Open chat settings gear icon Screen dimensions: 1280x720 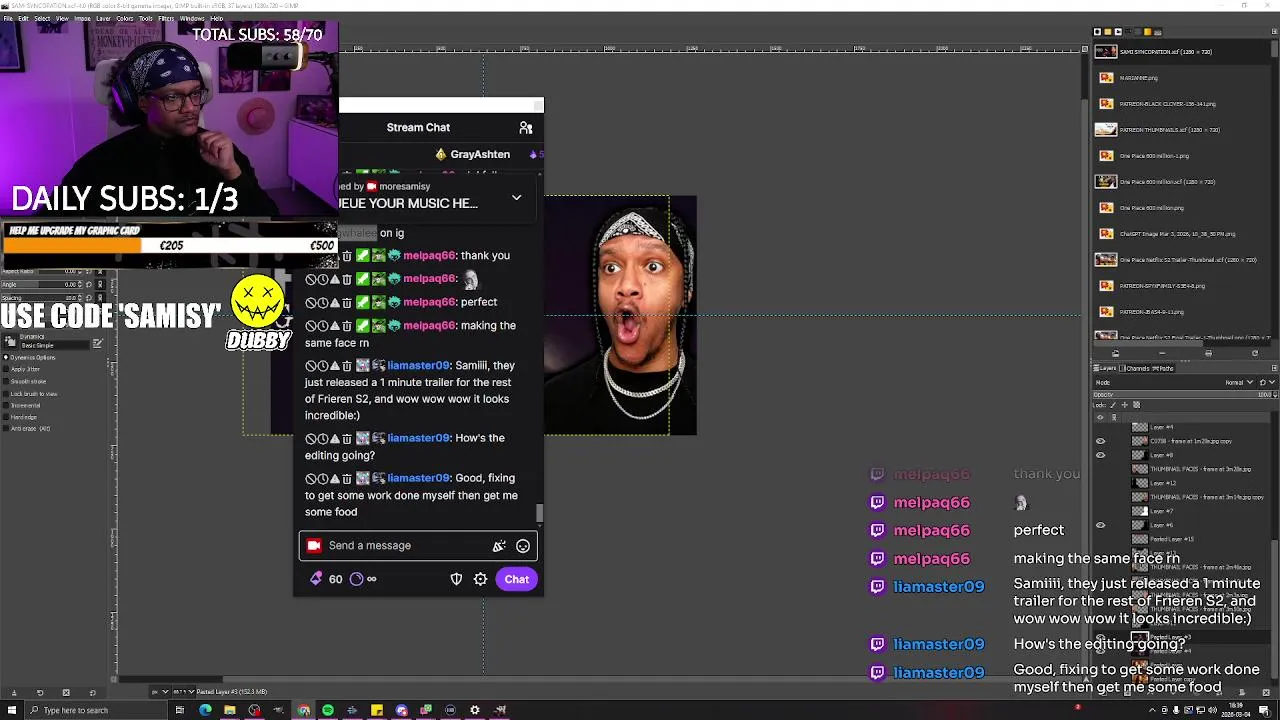click(480, 579)
